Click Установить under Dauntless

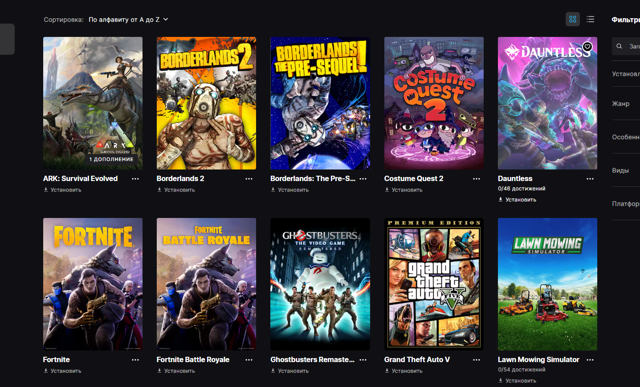(x=517, y=200)
